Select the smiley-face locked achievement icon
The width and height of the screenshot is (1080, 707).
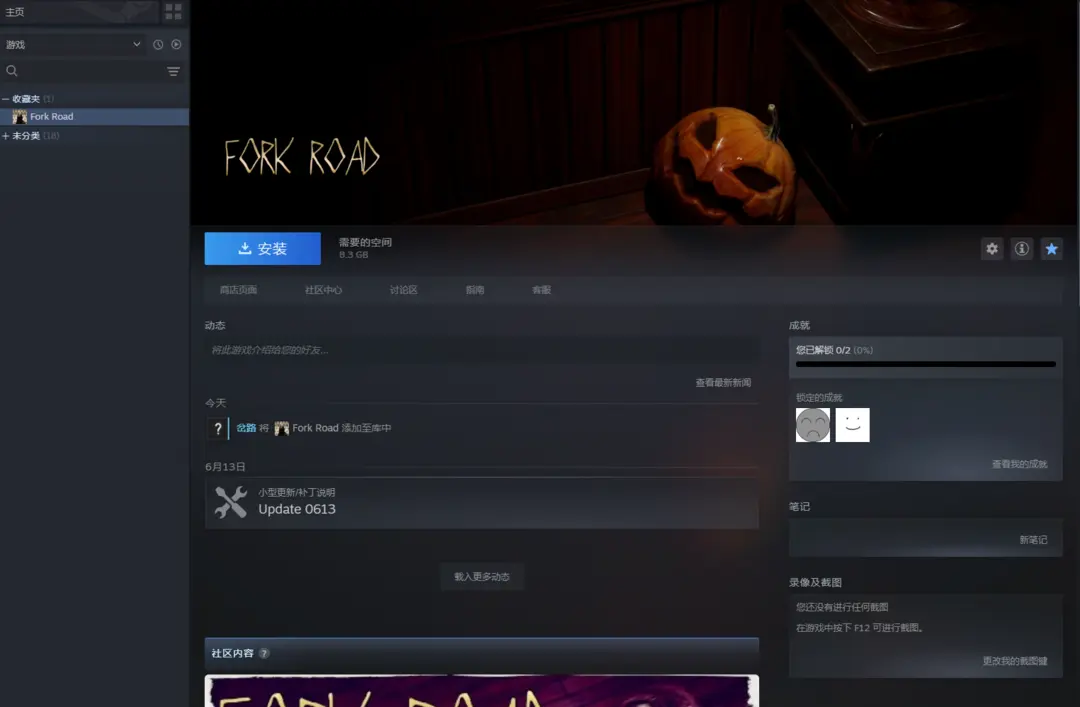click(x=853, y=425)
